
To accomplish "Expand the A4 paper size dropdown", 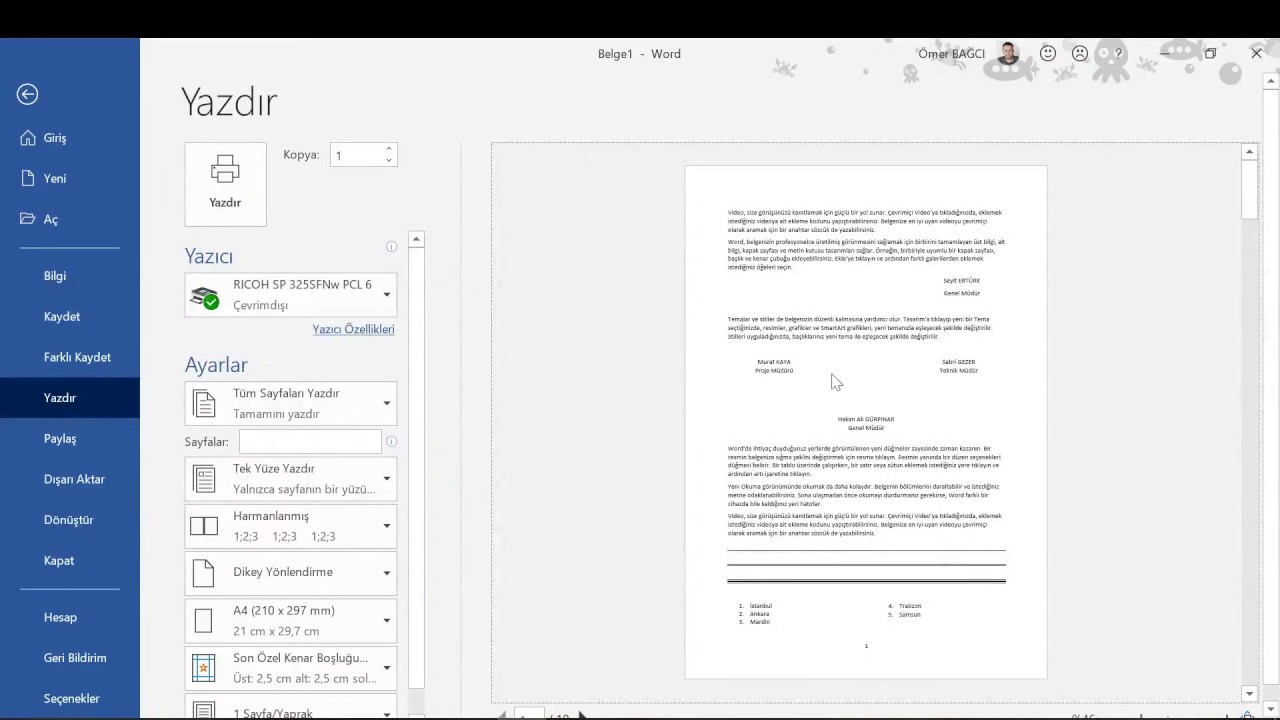I will (x=290, y=620).
